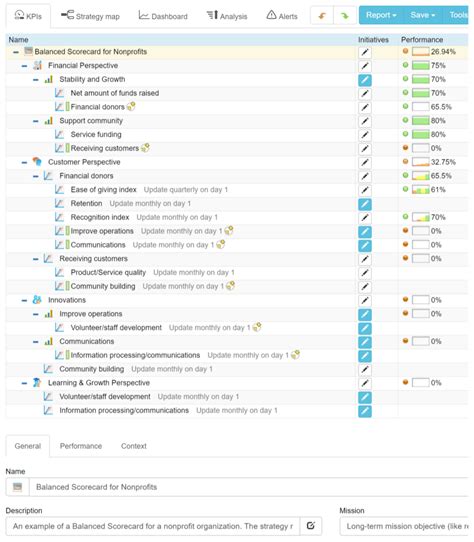Image resolution: width=474 pixels, height=542 pixels.
Task: Click the green redo arrow icon
Action: pyautogui.click(x=344, y=16)
